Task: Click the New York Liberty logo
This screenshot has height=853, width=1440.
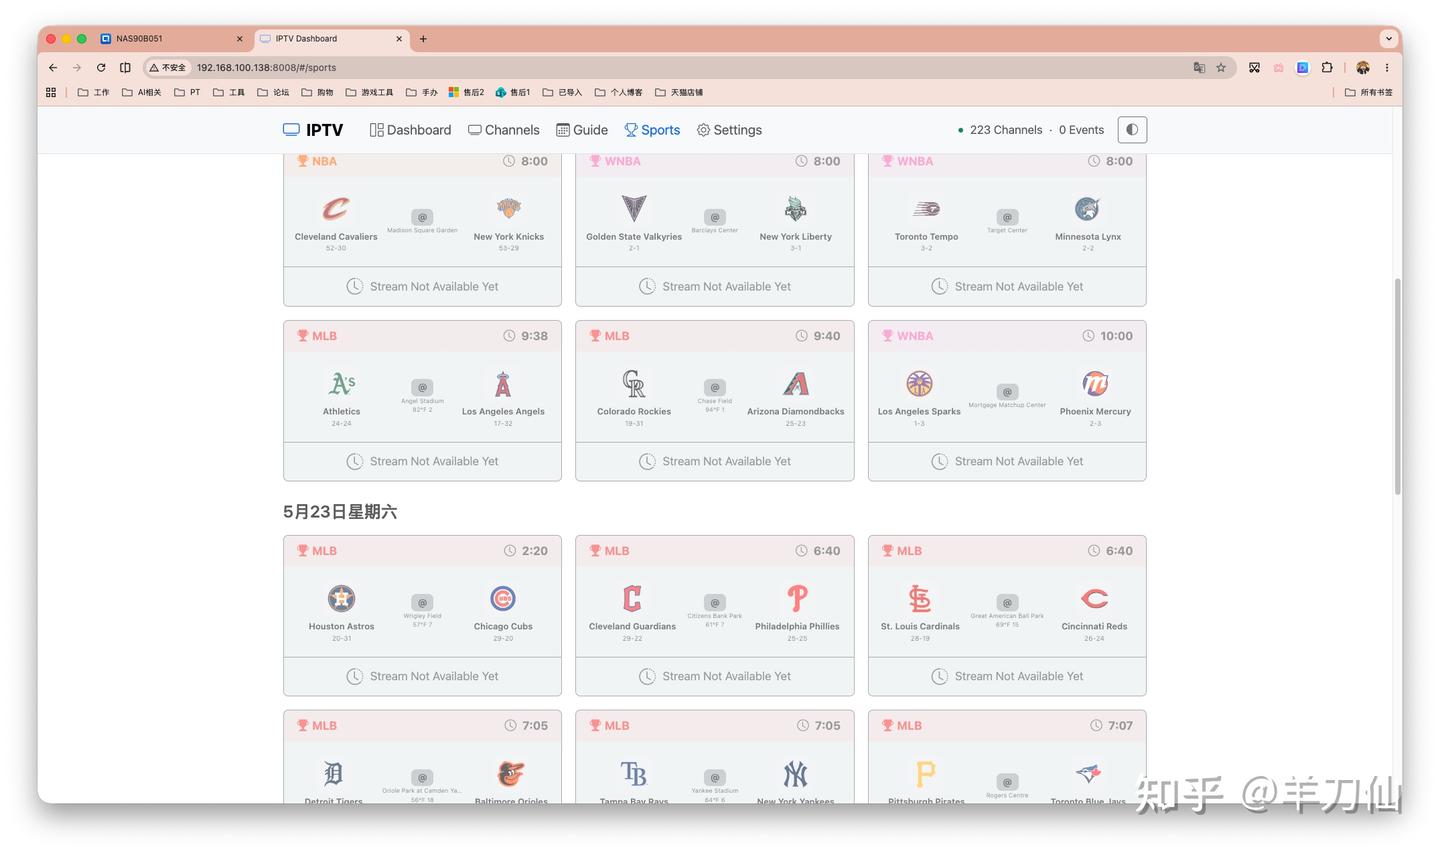Action: (796, 208)
